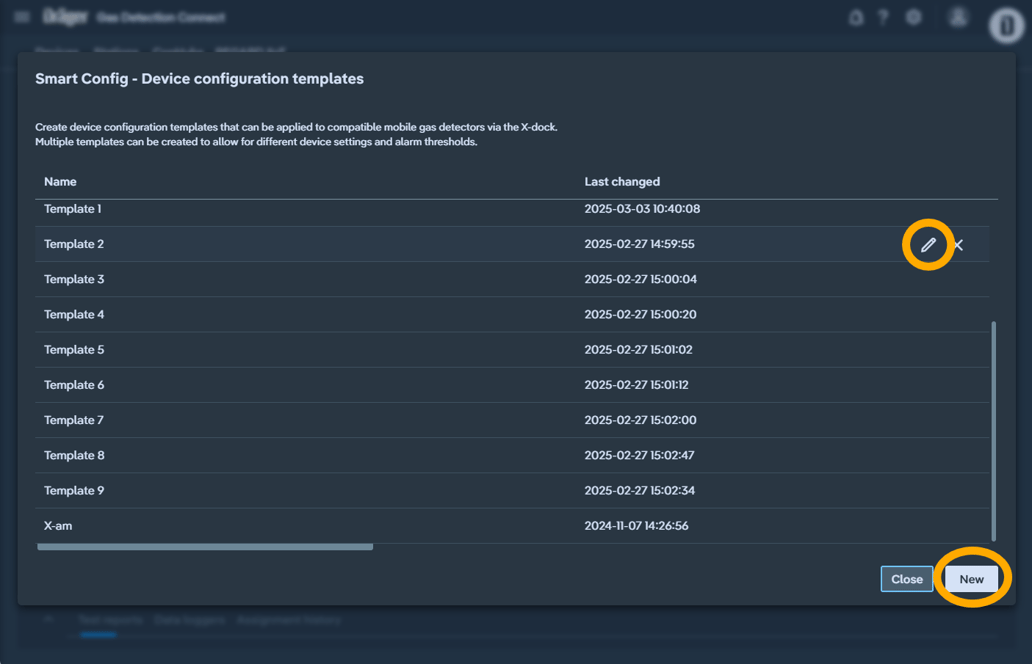Image resolution: width=1032 pixels, height=664 pixels.
Task: Delete Template 2 with the X icon
Action: (x=958, y=245)
